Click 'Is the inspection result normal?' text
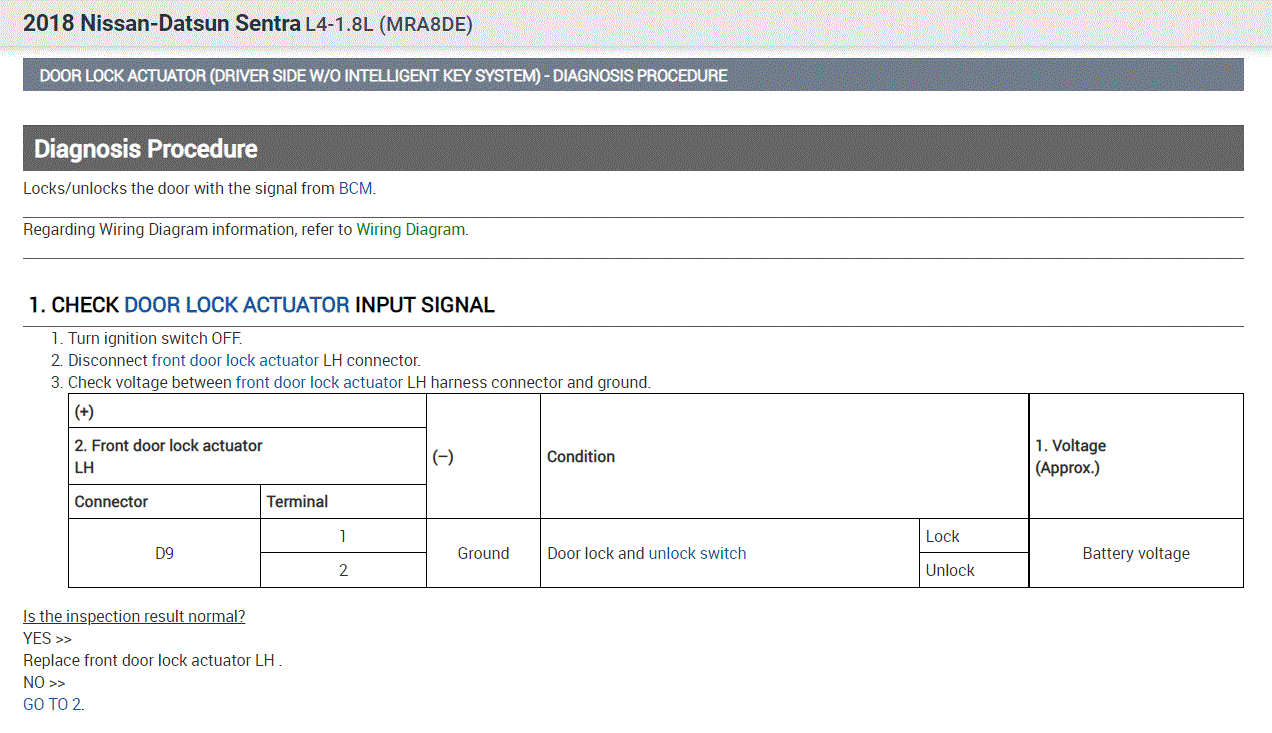The height and width of the screenshot is (733, 1272). pyautogui.click(x=134, y=616)
